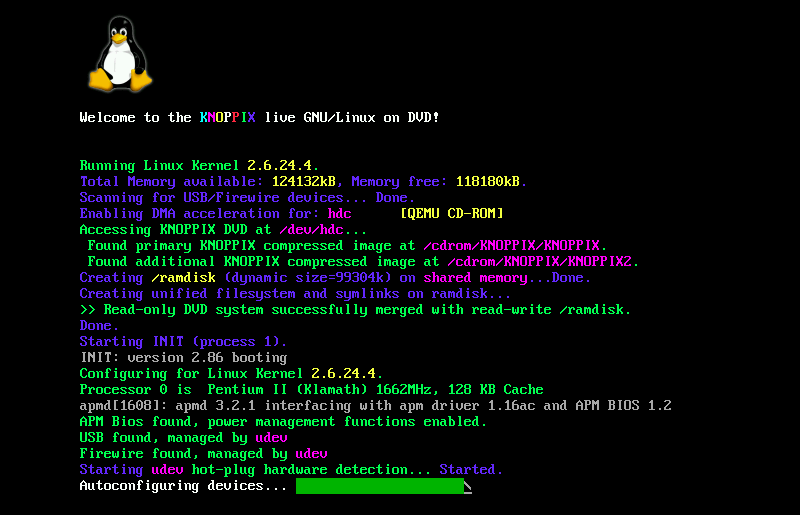Click the 'Started.' status text
This screenshot has width=800, height=515.
(x=471, y=470)
